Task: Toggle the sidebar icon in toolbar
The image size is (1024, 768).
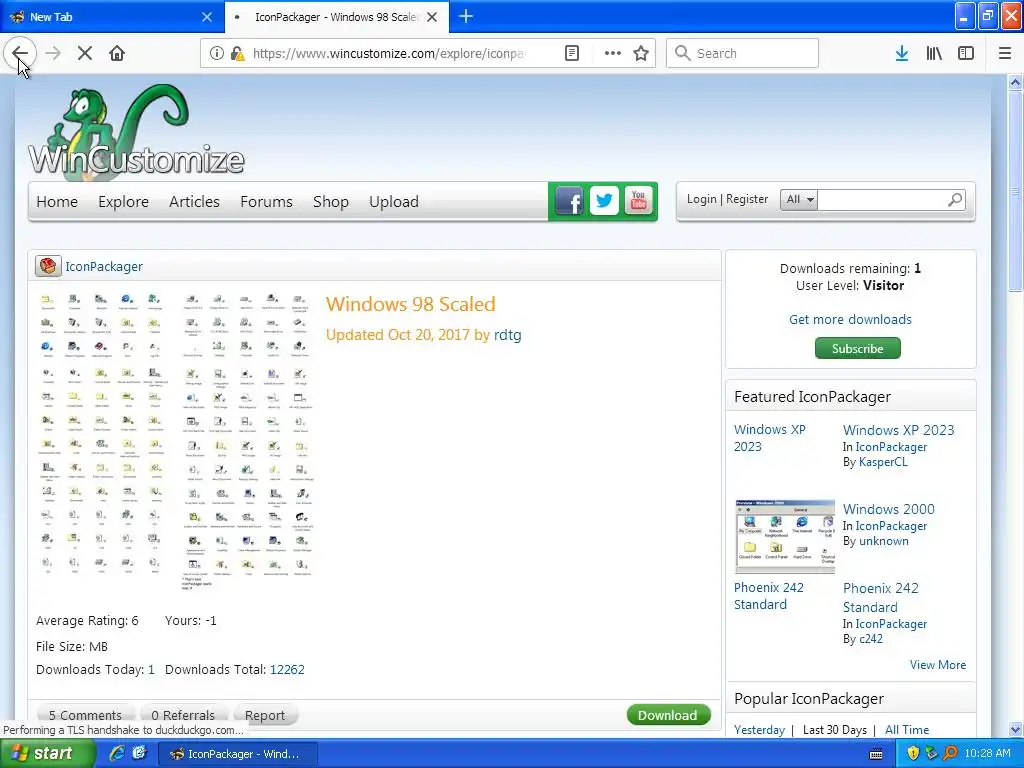Action: coord(966,53)
